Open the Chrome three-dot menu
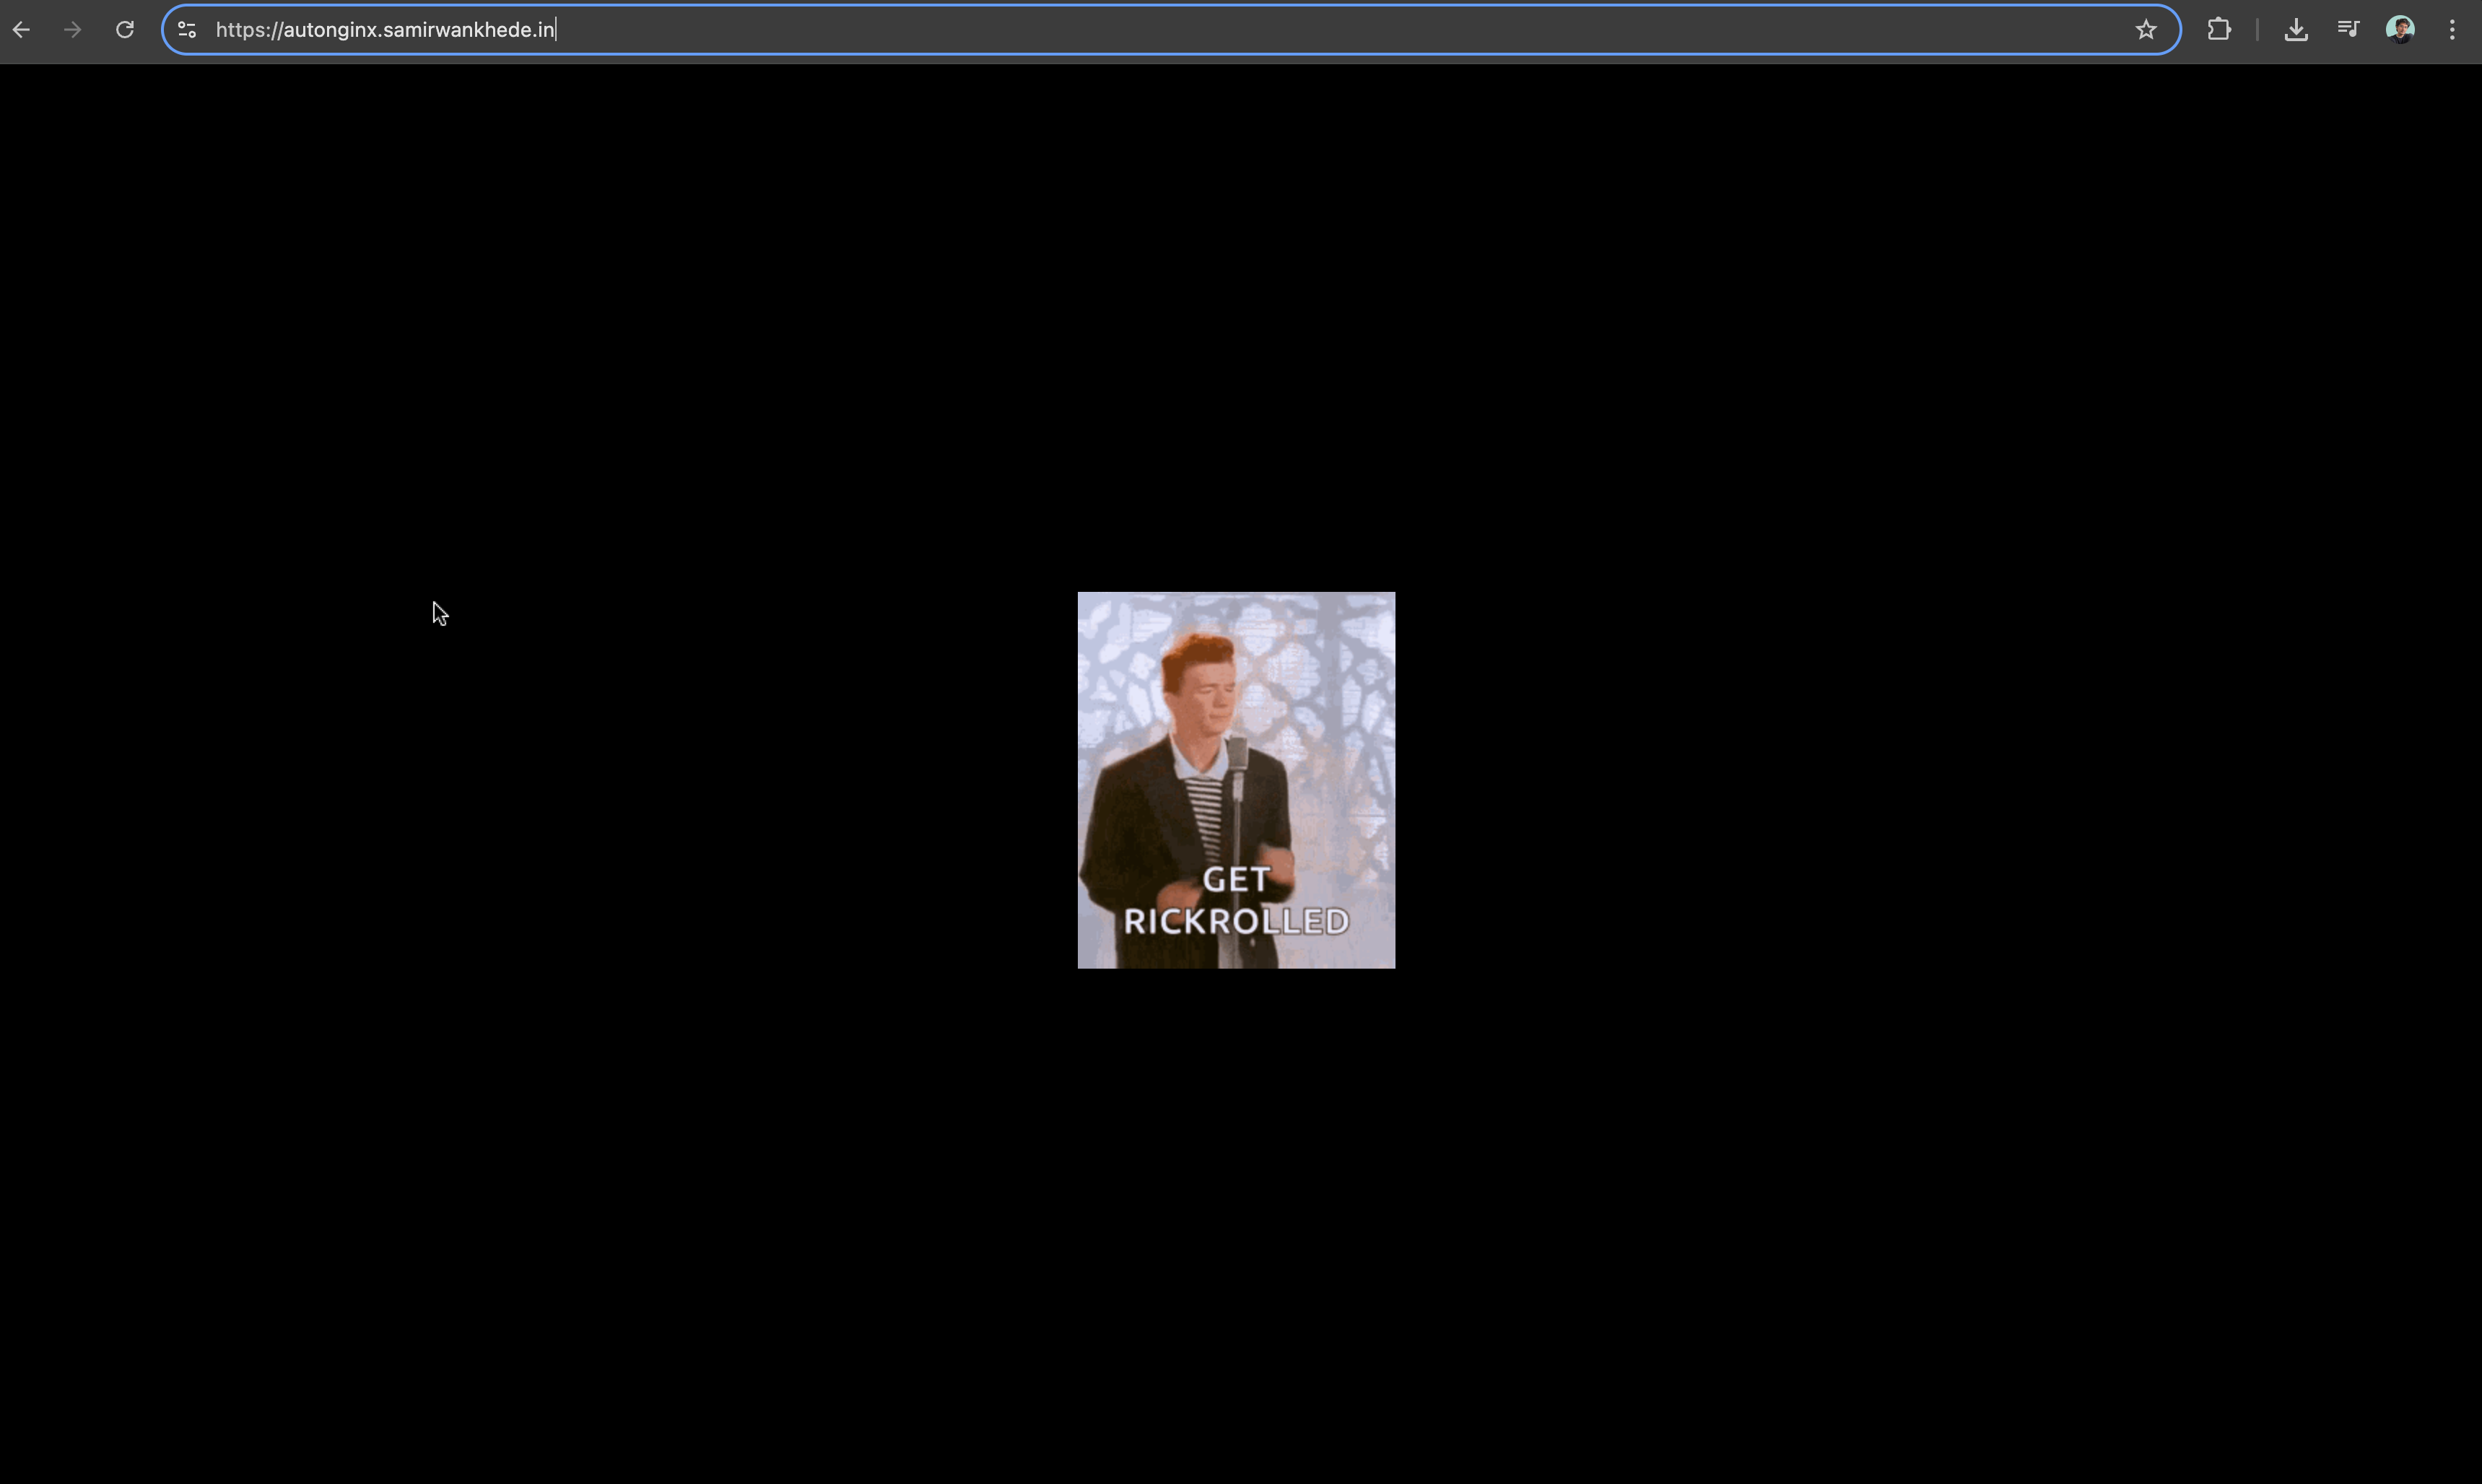The width and height of the screenshot is (2482, 1484). [2452, 30]
